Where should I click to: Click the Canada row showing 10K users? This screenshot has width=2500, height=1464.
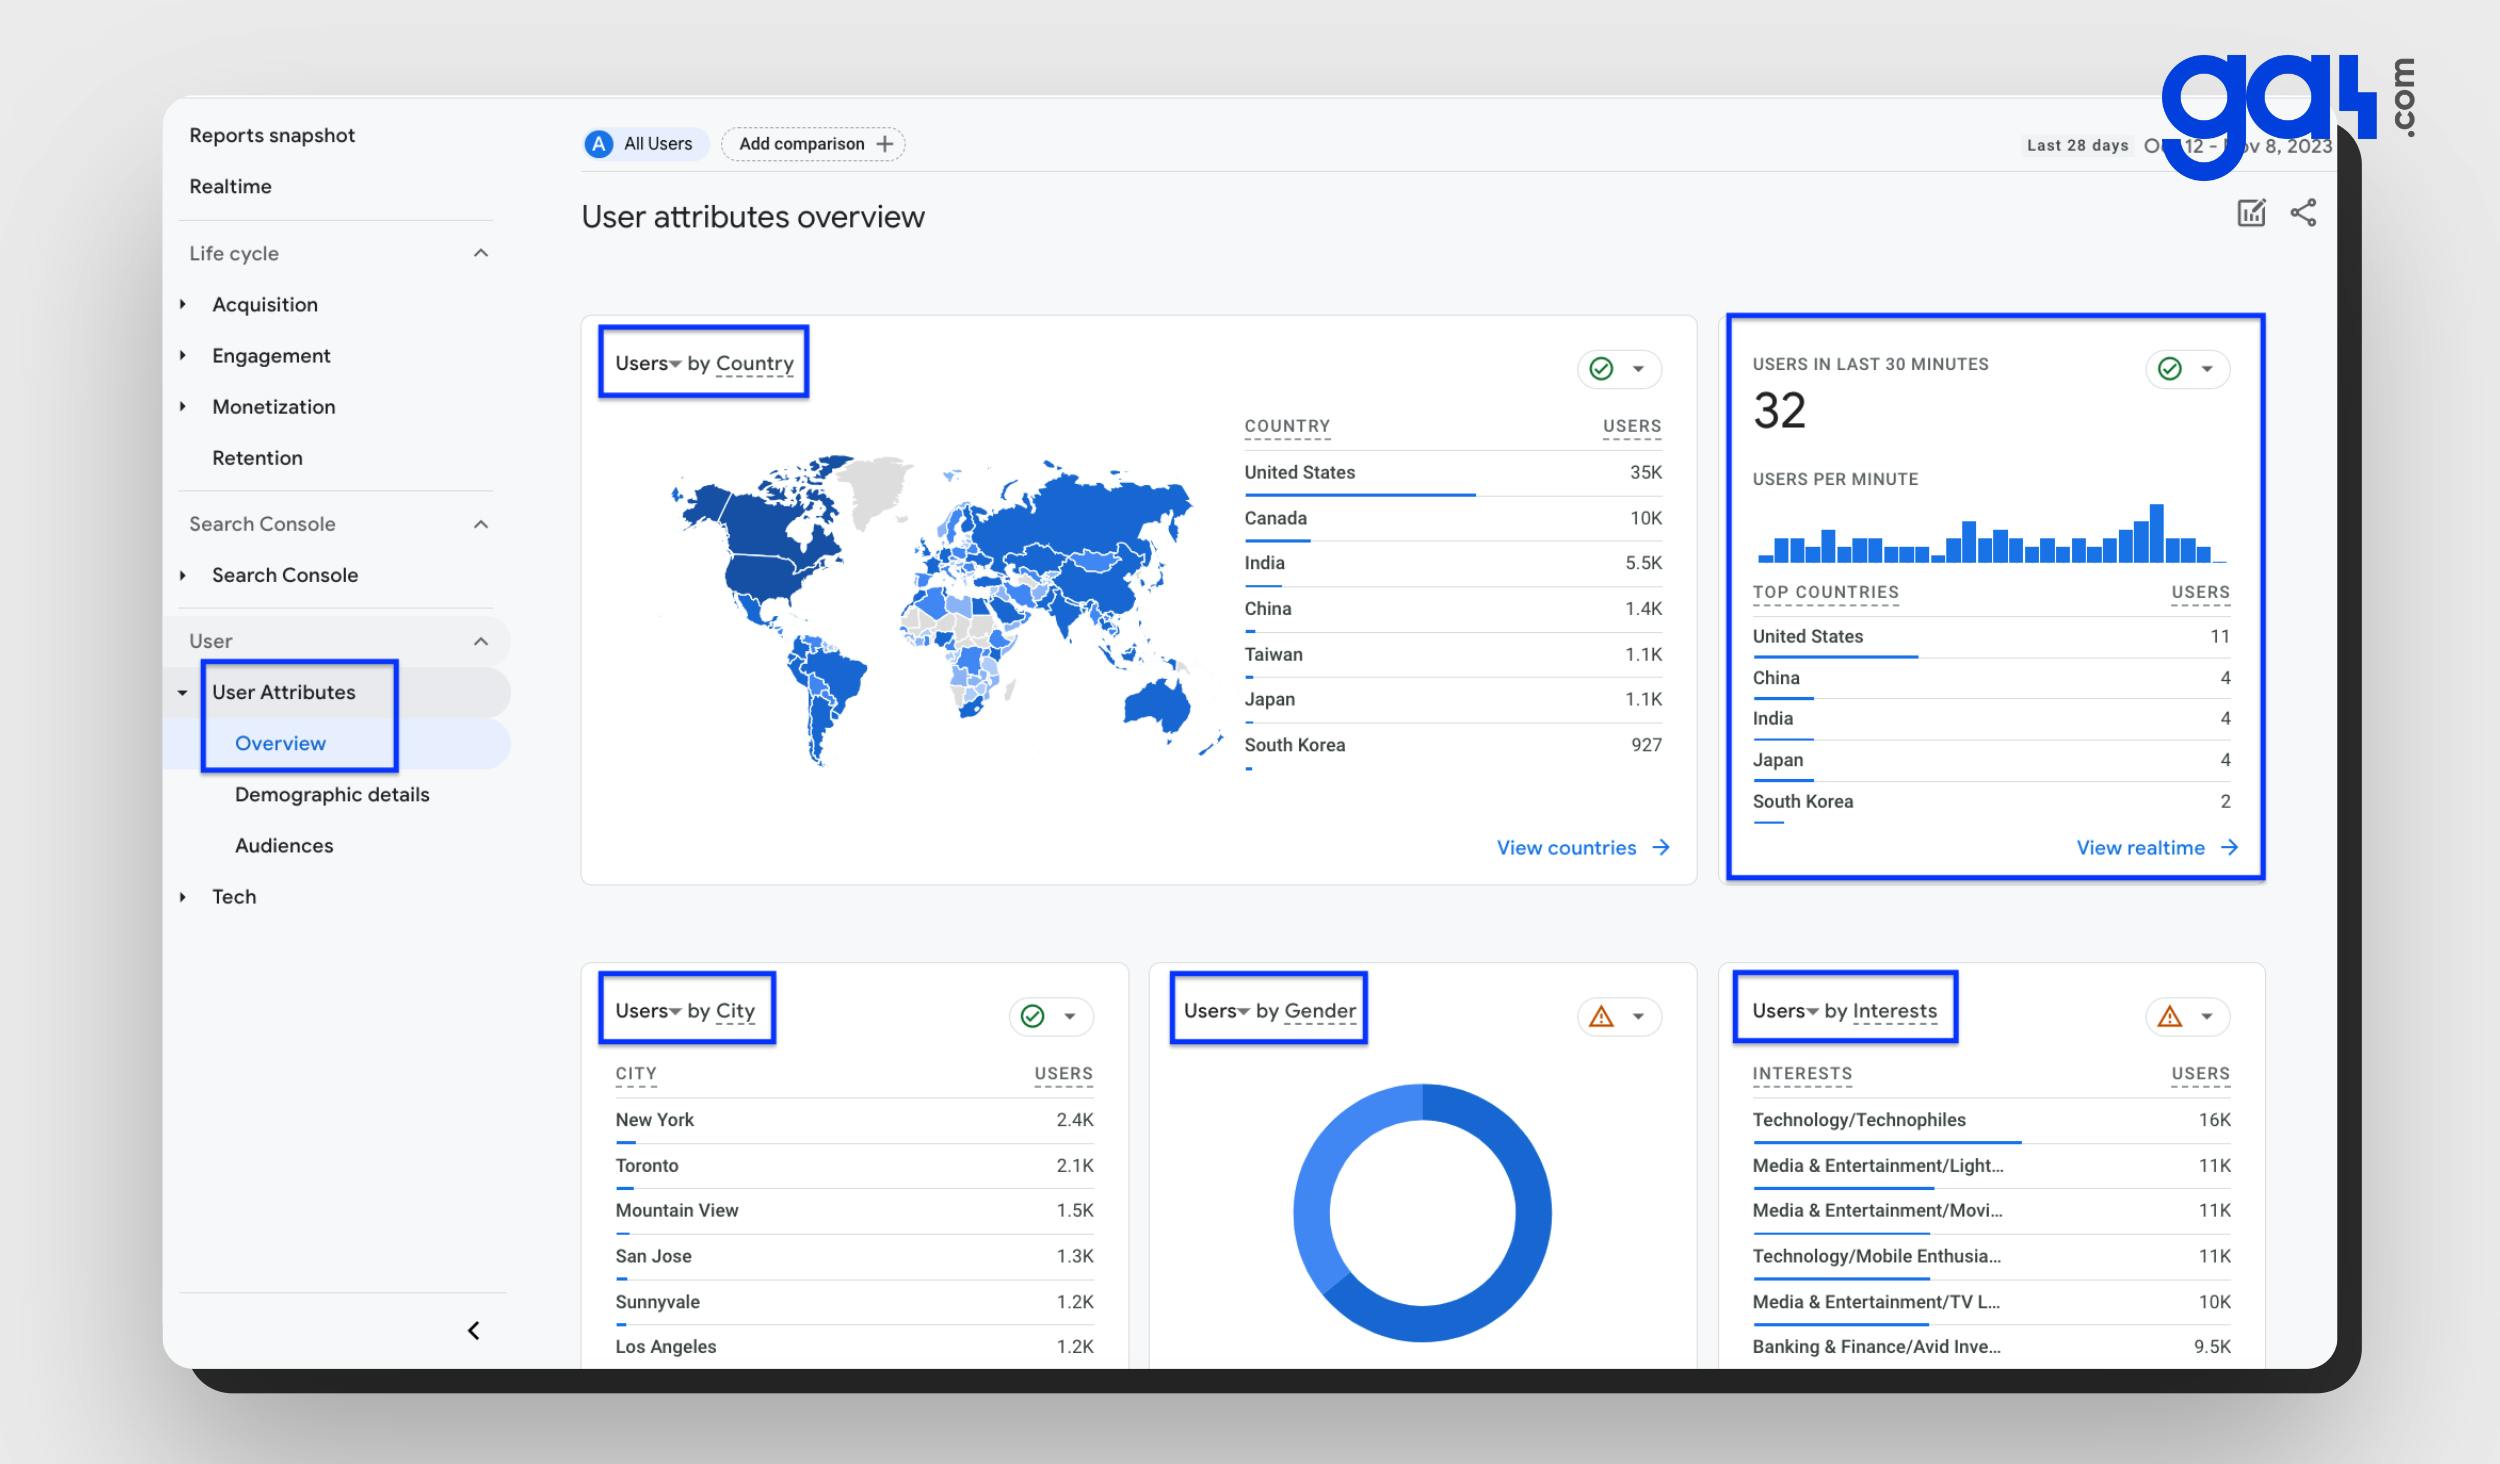[x=1453, y=518]
